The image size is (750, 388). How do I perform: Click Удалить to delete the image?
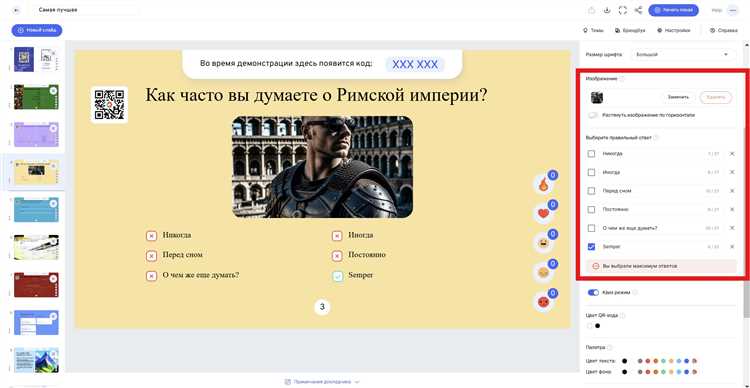(716, 97)
